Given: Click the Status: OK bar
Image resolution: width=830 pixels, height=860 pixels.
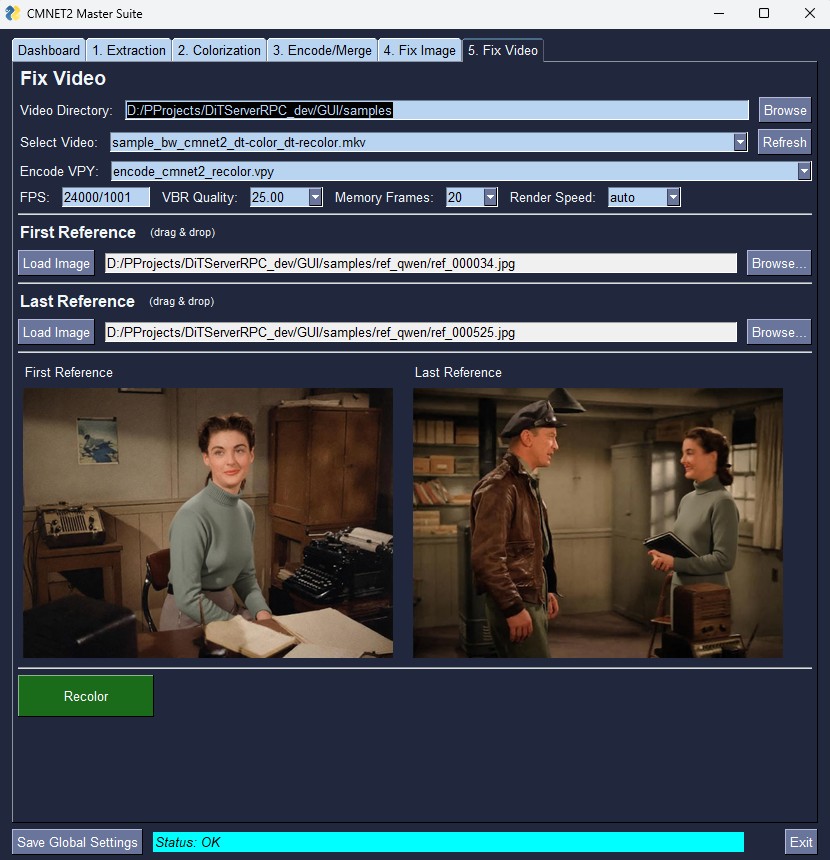Looking at the screenshot, I should (448, 842).
